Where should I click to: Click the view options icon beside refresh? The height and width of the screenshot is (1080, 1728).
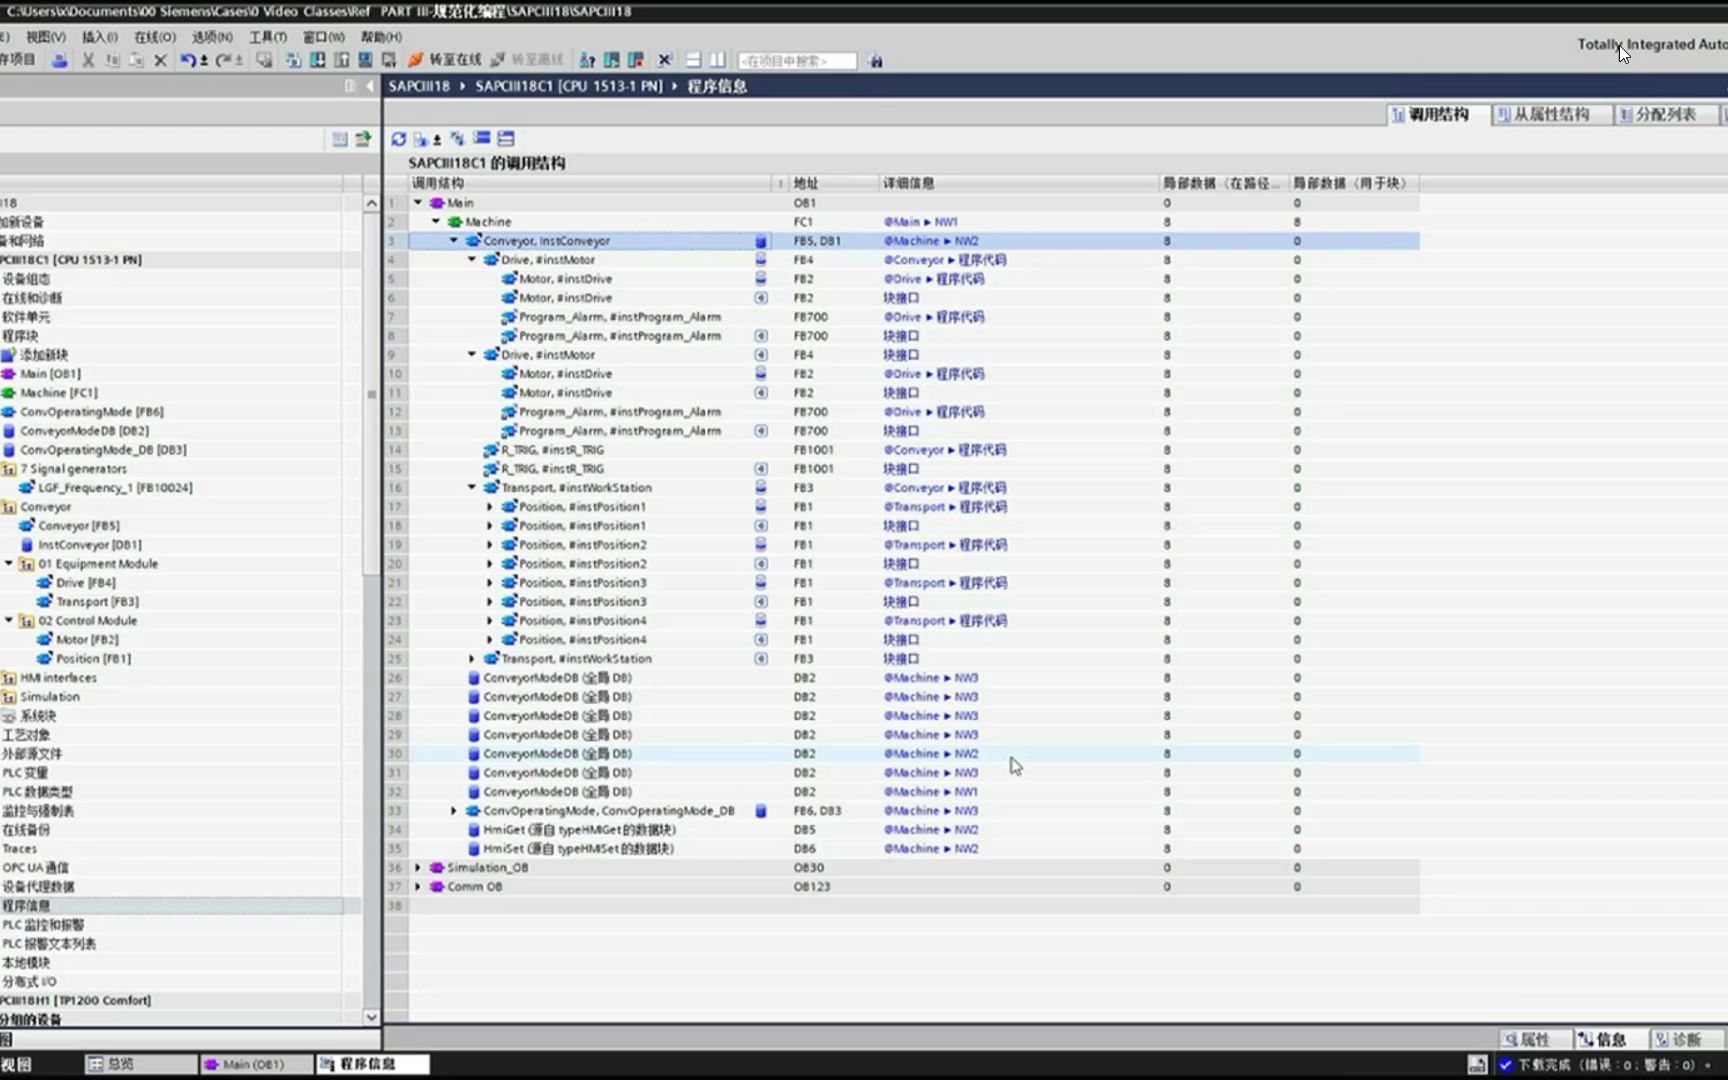point(423,138)
